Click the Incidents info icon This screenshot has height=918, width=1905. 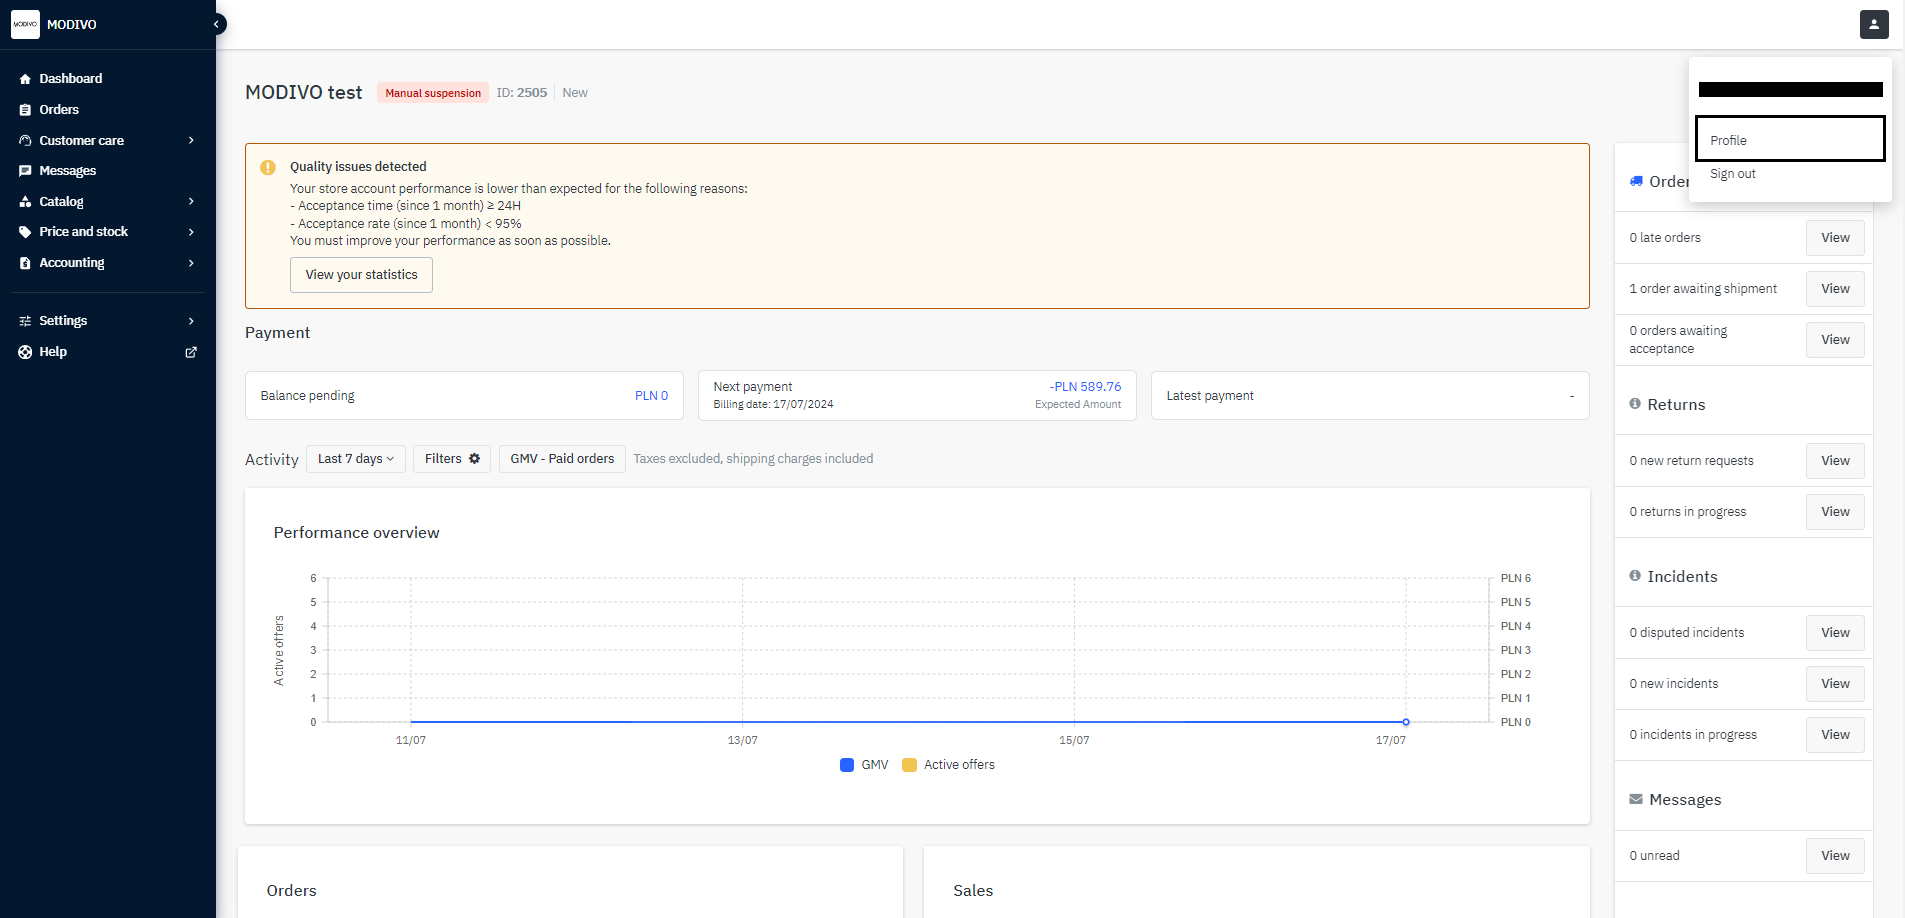click(1635, 576)
